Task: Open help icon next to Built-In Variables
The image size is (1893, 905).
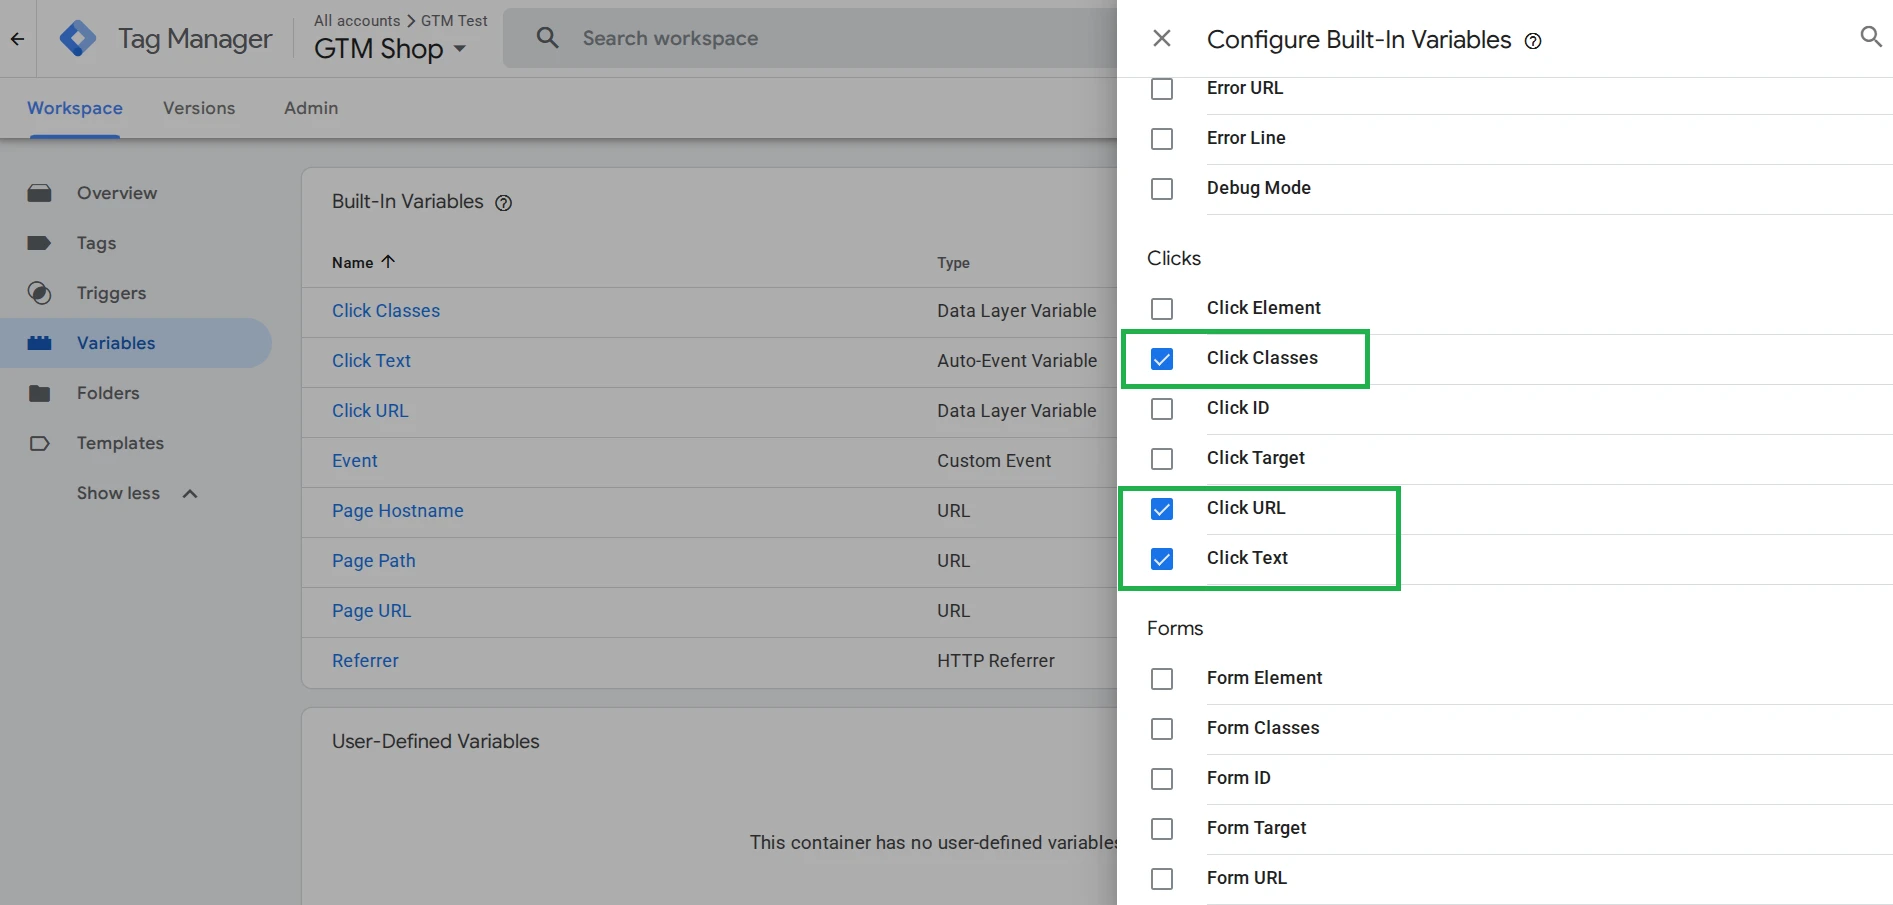Action: 504,203
